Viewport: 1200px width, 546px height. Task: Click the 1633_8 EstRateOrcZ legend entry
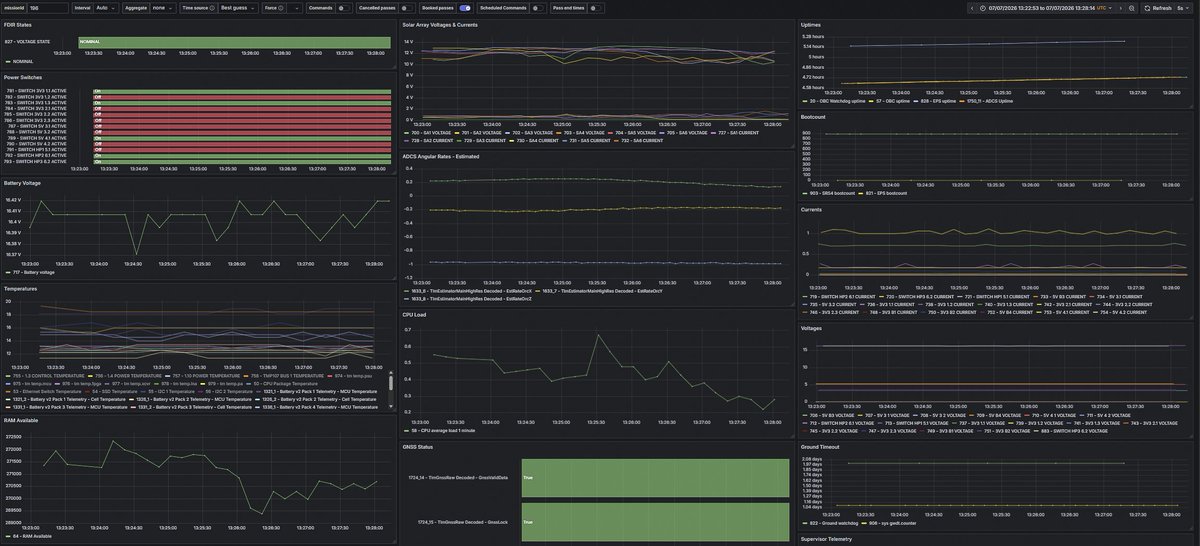[x=470, y=298]
